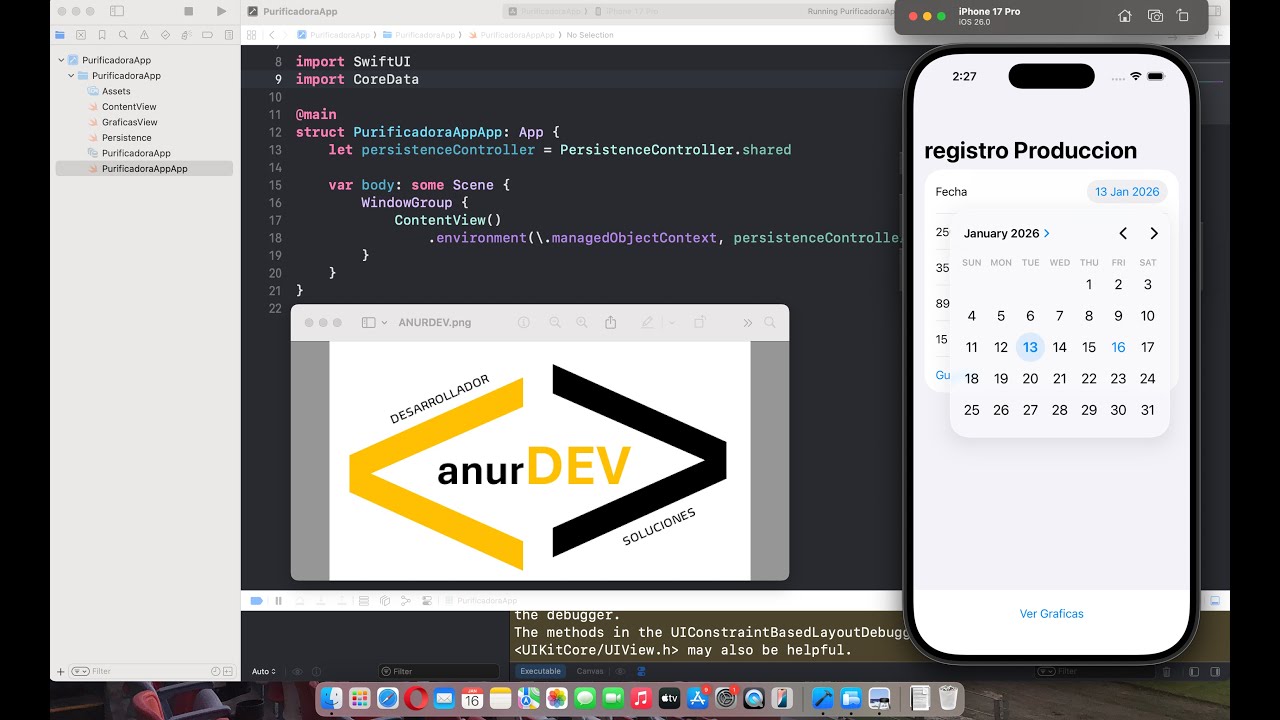Zoom in on ANURDEV.png in Preview
This screenshot has width=1280, height=720.
coord(581,323)
